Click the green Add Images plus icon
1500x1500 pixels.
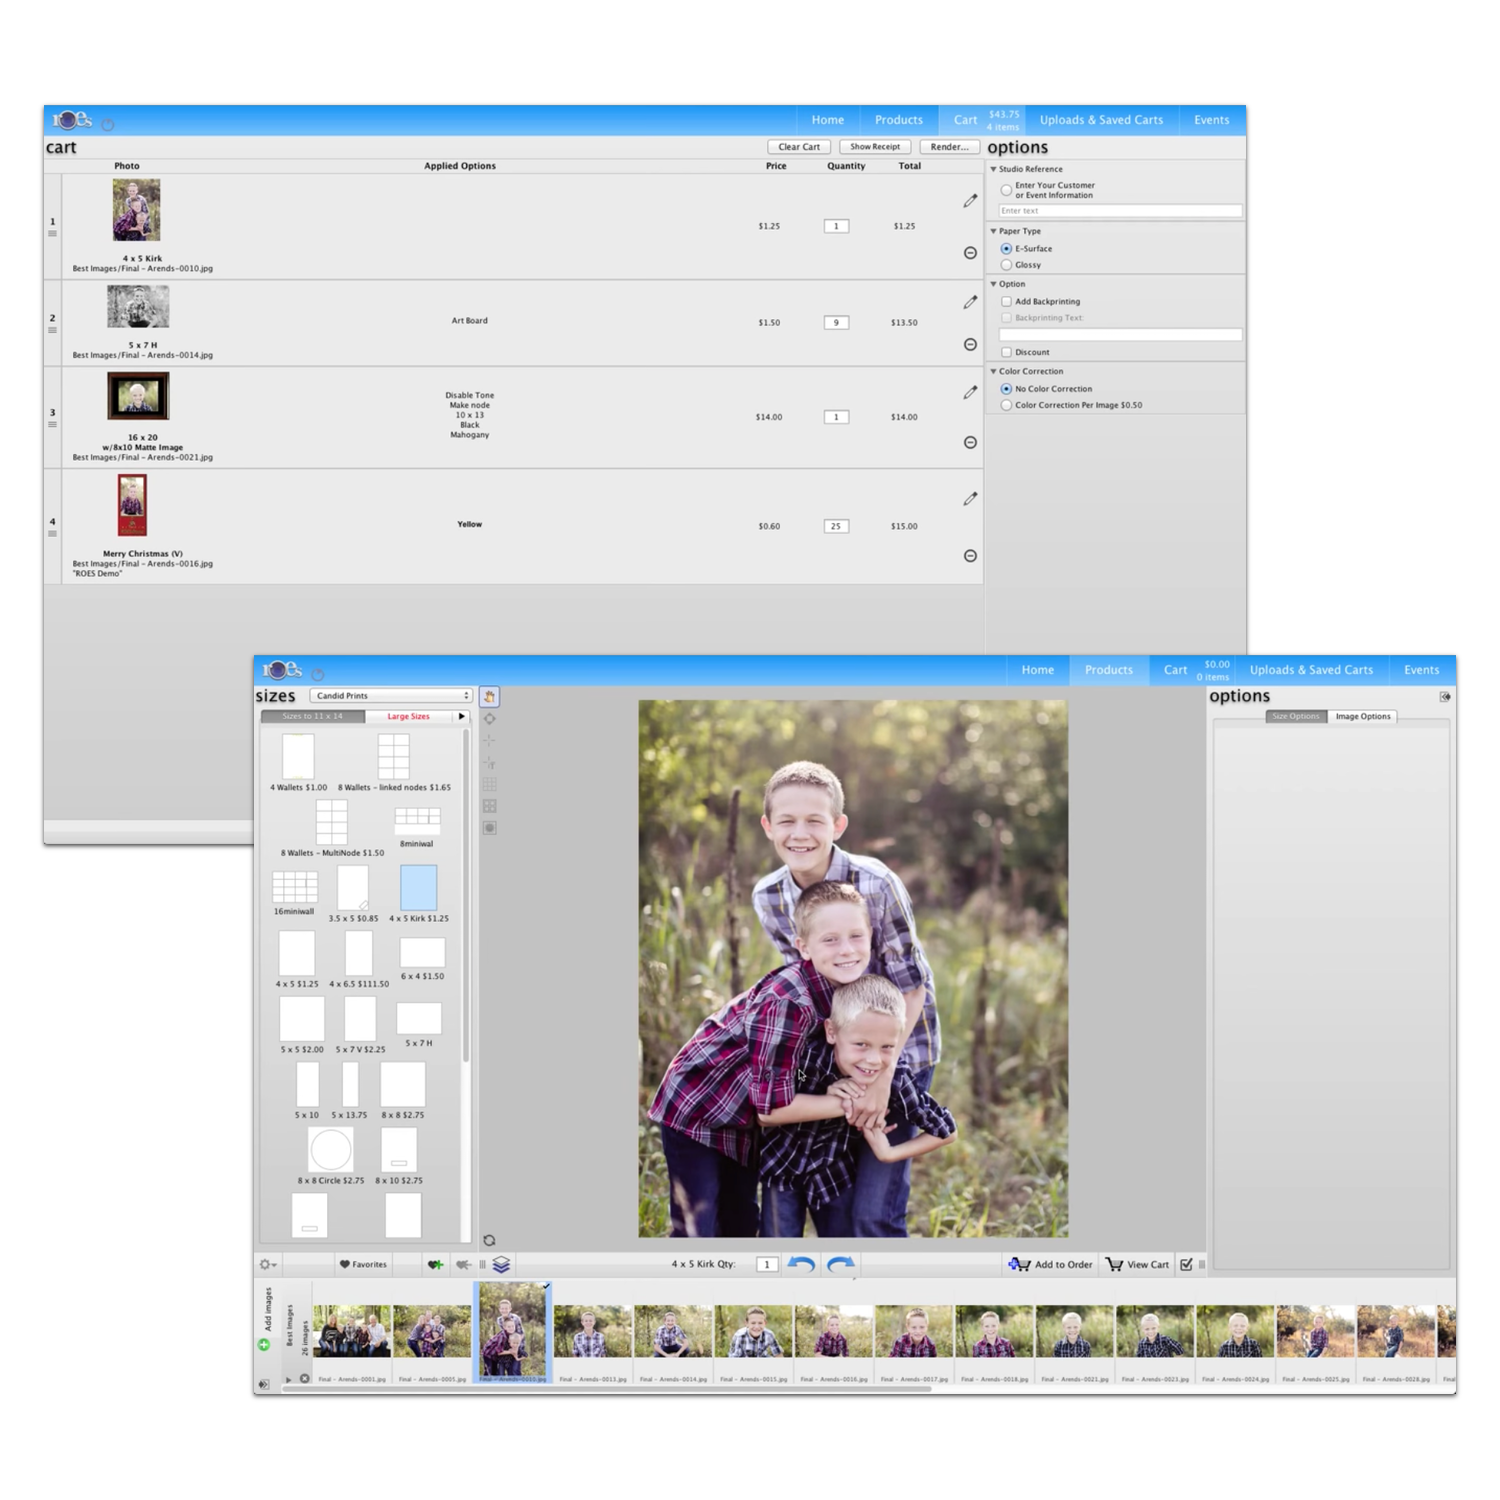coord(264,1345)
